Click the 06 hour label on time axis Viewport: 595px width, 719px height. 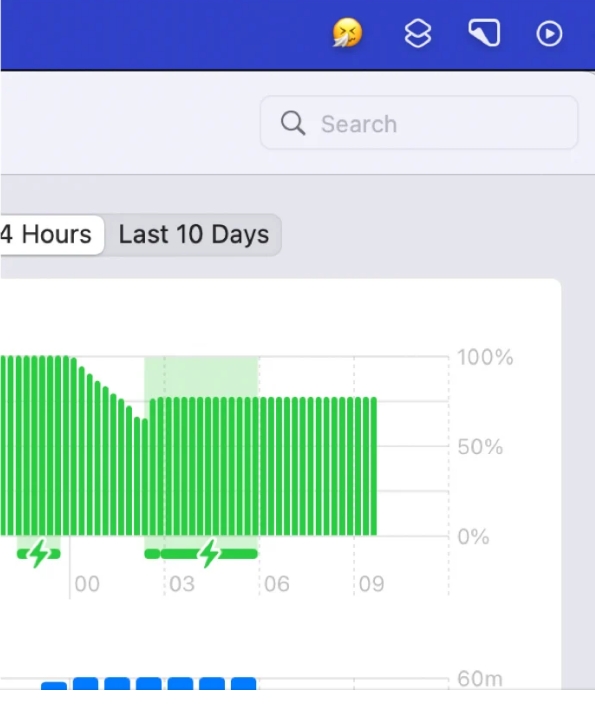pyautogui.click(x=277, y=584)
